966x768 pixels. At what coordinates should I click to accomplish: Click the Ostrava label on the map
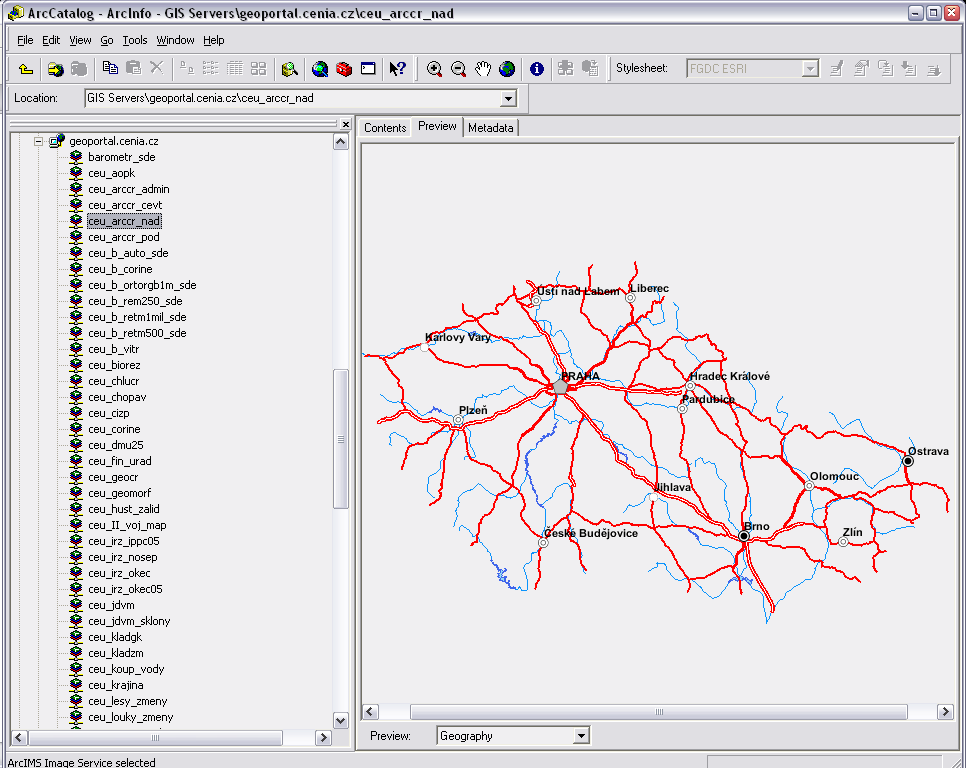click(x=928, y=451)
